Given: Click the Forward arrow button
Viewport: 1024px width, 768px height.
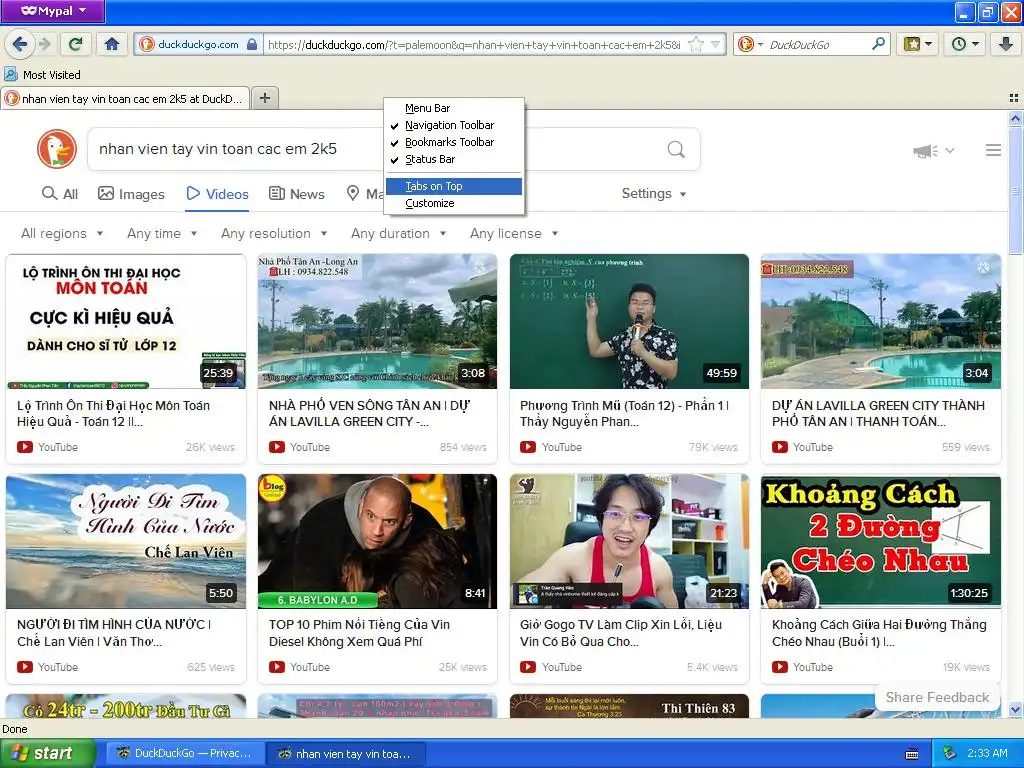Looking at the screenshot, I should 44,44.
